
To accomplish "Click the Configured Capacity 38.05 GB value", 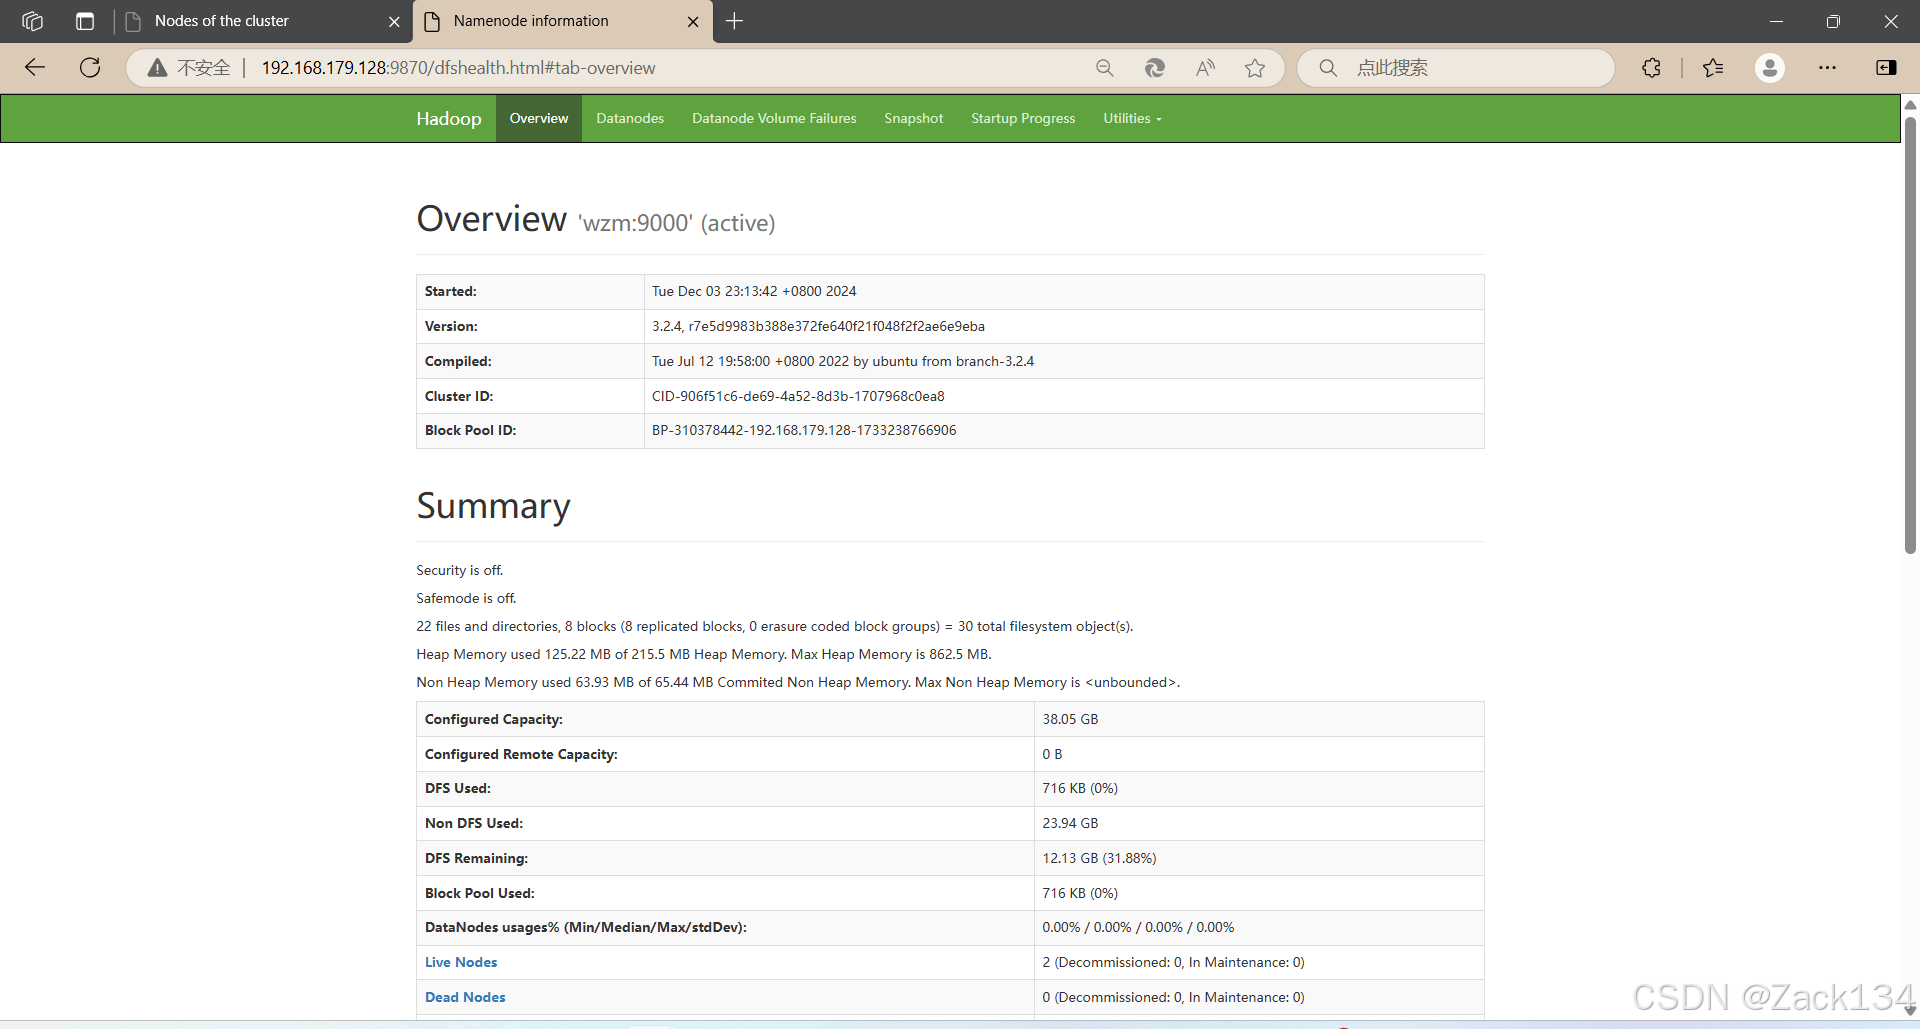I will click(x=1070, y=719).
